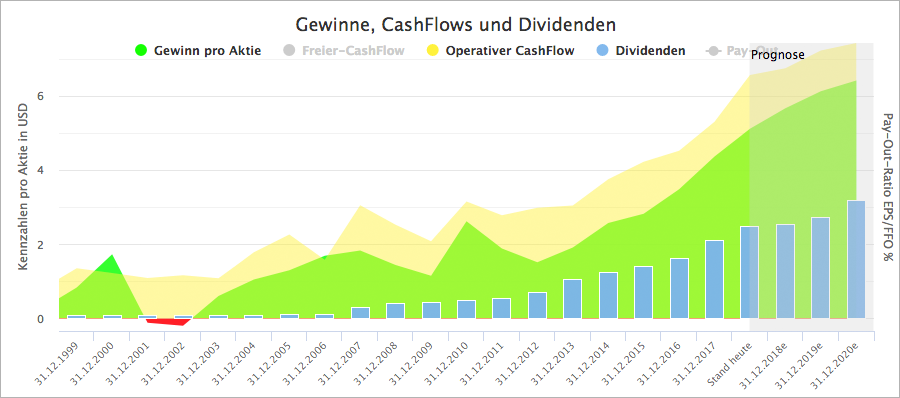The width and height of the screenshot is (900, 398).
Task: Toggle the Operativer CashFlow legend entry
Action: coord(501,51)
